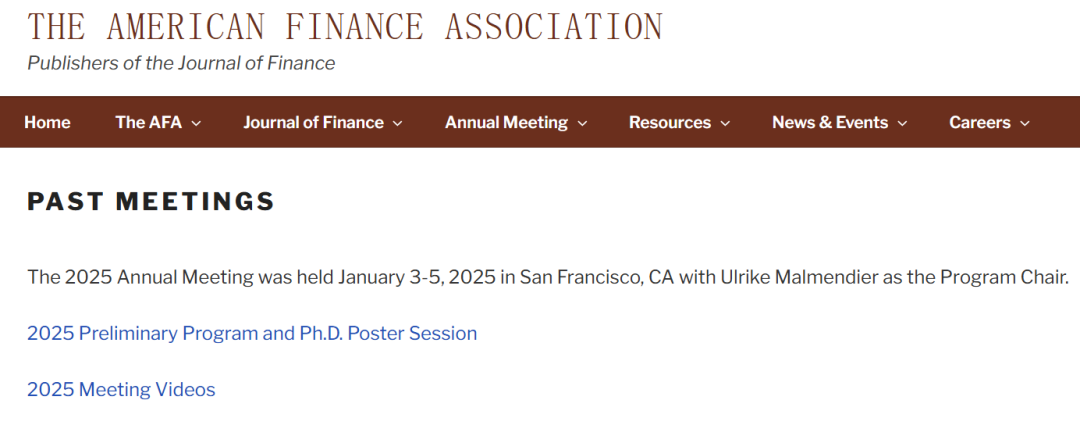The height and width of the screenshot is (425, 1080).
Task: Click the News & Events dropdown arrow
Action: (902, 123)
